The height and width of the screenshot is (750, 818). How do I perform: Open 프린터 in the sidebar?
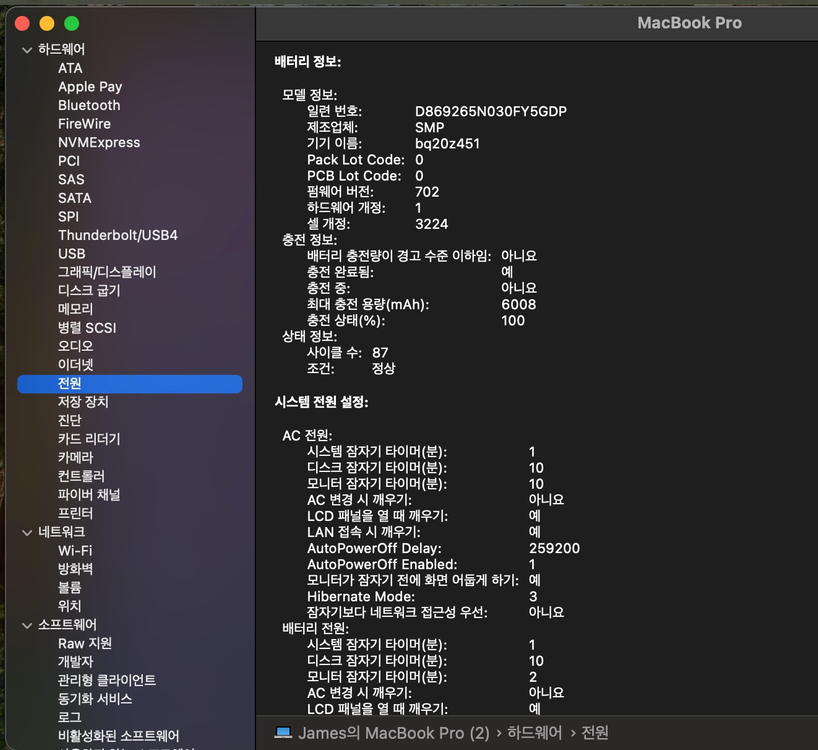pyautogui.click(x=76, y=514)
